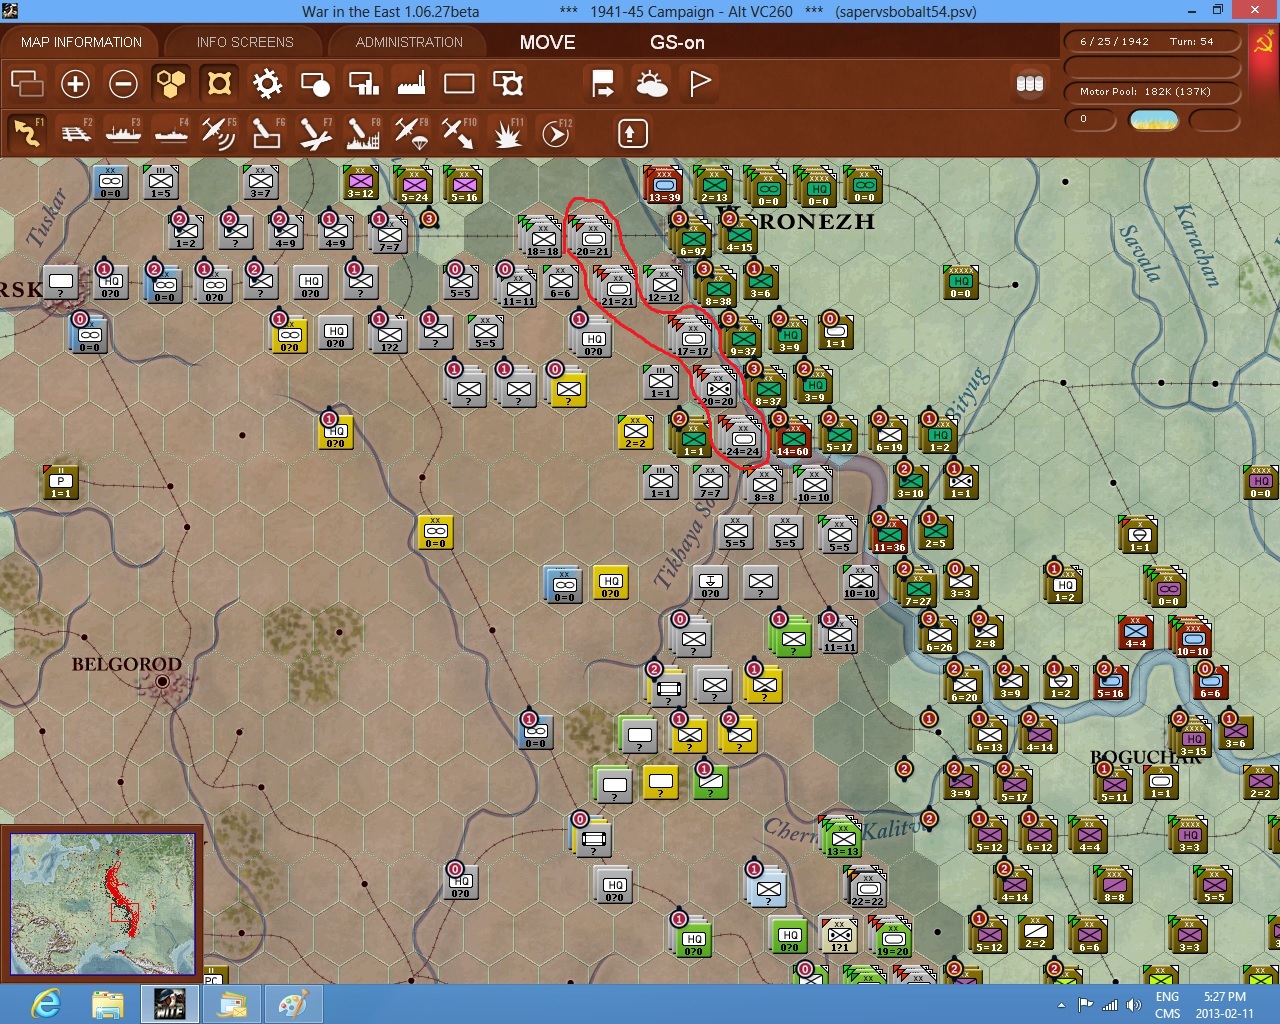This screenshot has height=1024, width=1280.
Task: Click the rectangle-with-gear icon
Action: click(507, 83)
